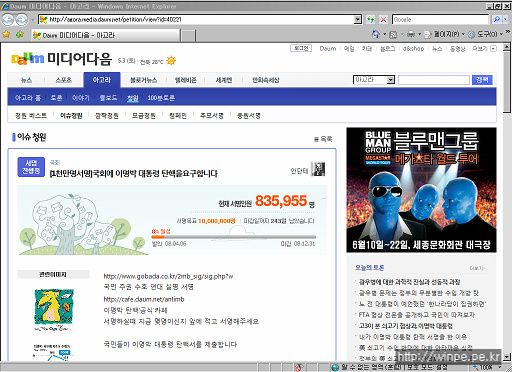
Task: Click the IE Forward arrow button
Action: pyautogui.click(x=22, y=20)
